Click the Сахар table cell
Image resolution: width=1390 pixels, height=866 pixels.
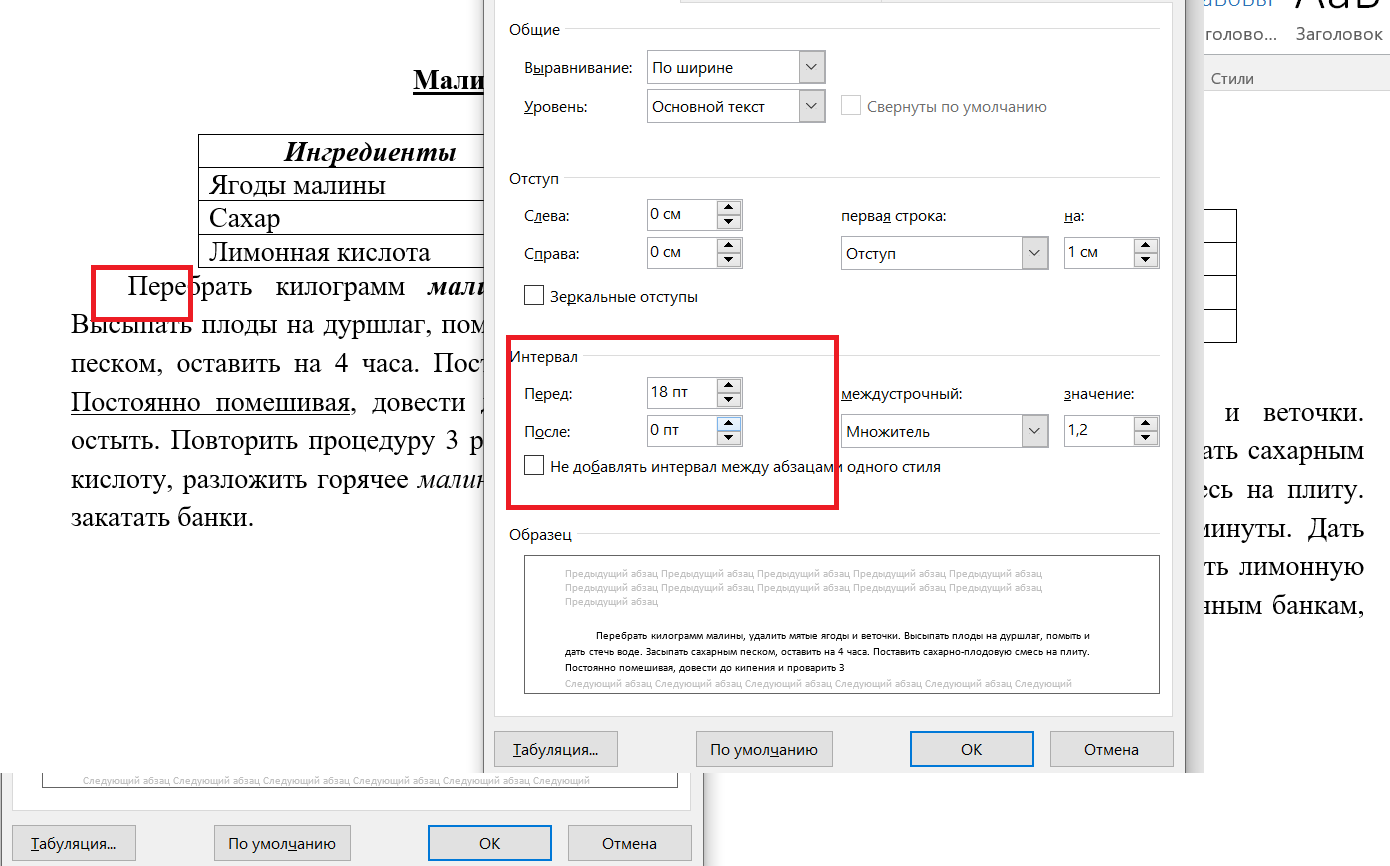[x=341, y=218]
